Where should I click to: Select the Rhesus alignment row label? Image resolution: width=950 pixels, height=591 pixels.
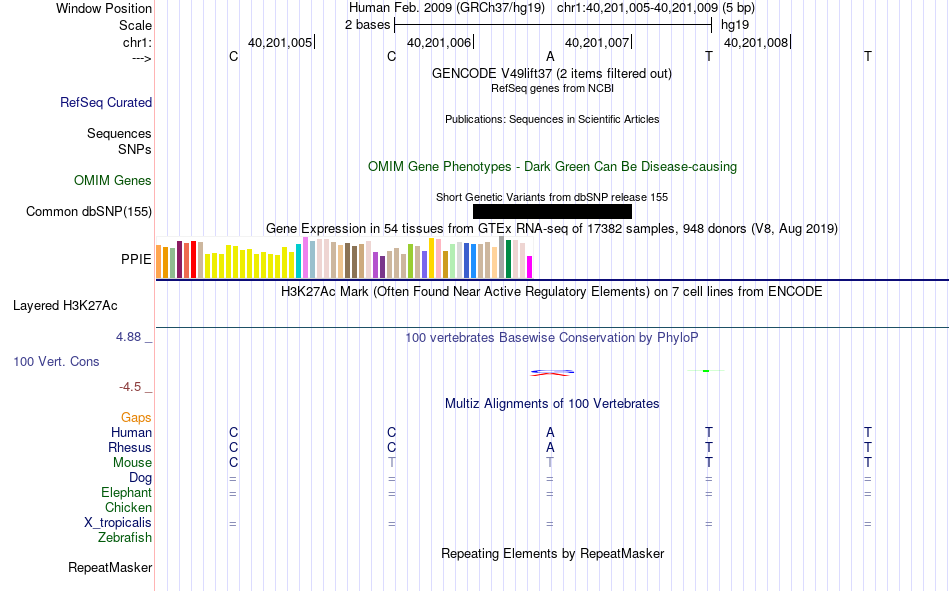point(130,447)
